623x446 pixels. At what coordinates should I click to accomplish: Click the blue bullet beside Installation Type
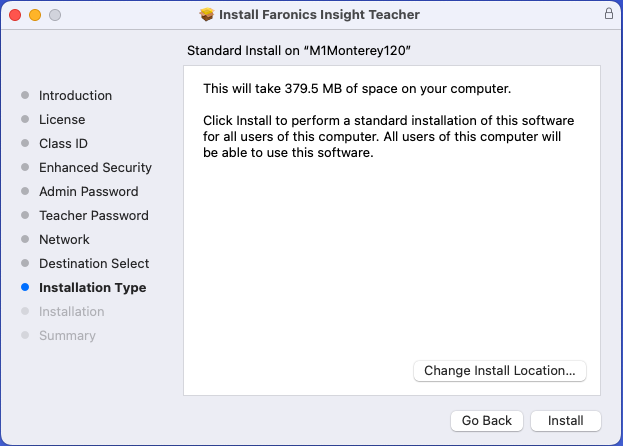(25, 288)
